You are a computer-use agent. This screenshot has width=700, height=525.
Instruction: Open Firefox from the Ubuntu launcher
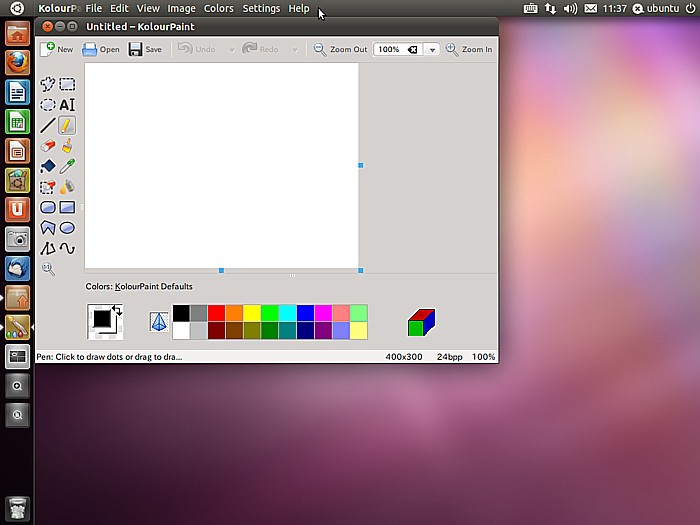17,63
